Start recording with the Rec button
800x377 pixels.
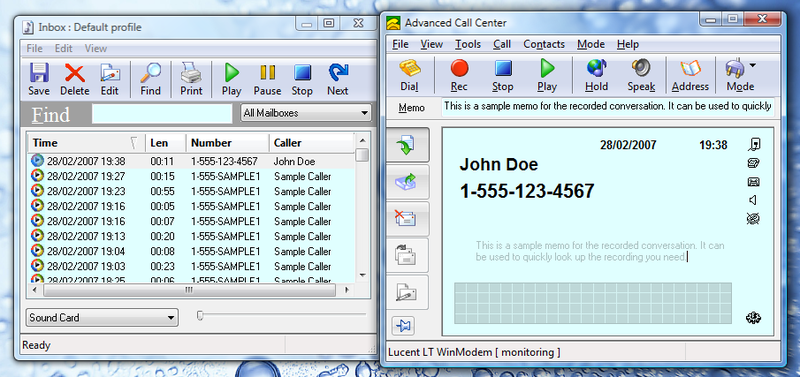point(459,76)
